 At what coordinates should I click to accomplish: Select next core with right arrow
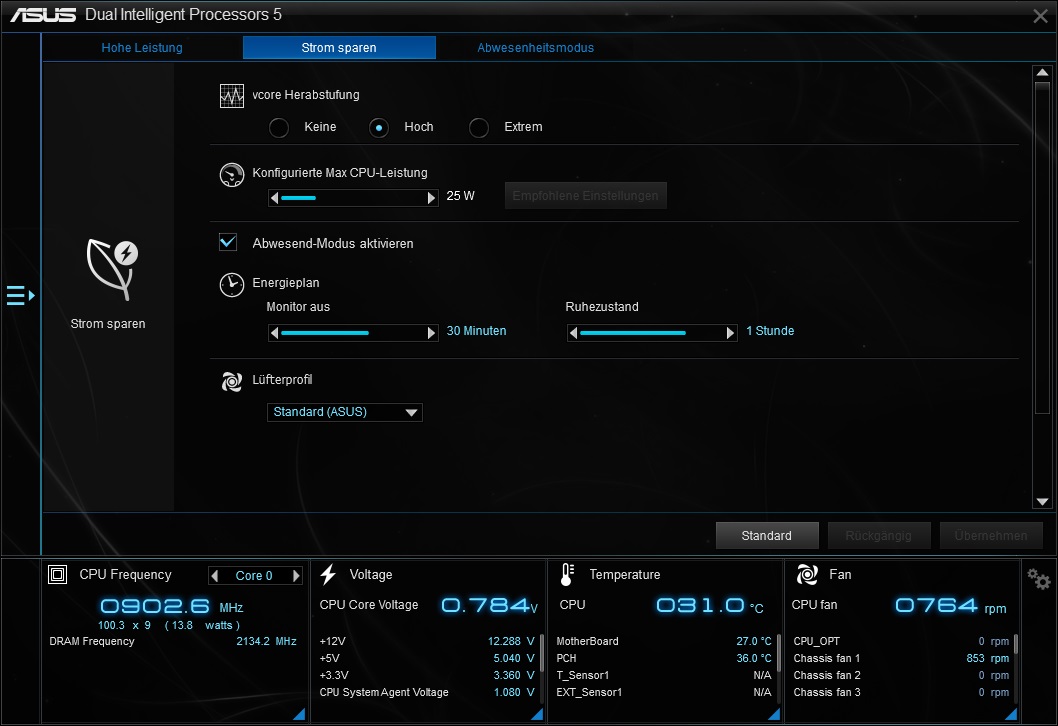tap(296, 576)
